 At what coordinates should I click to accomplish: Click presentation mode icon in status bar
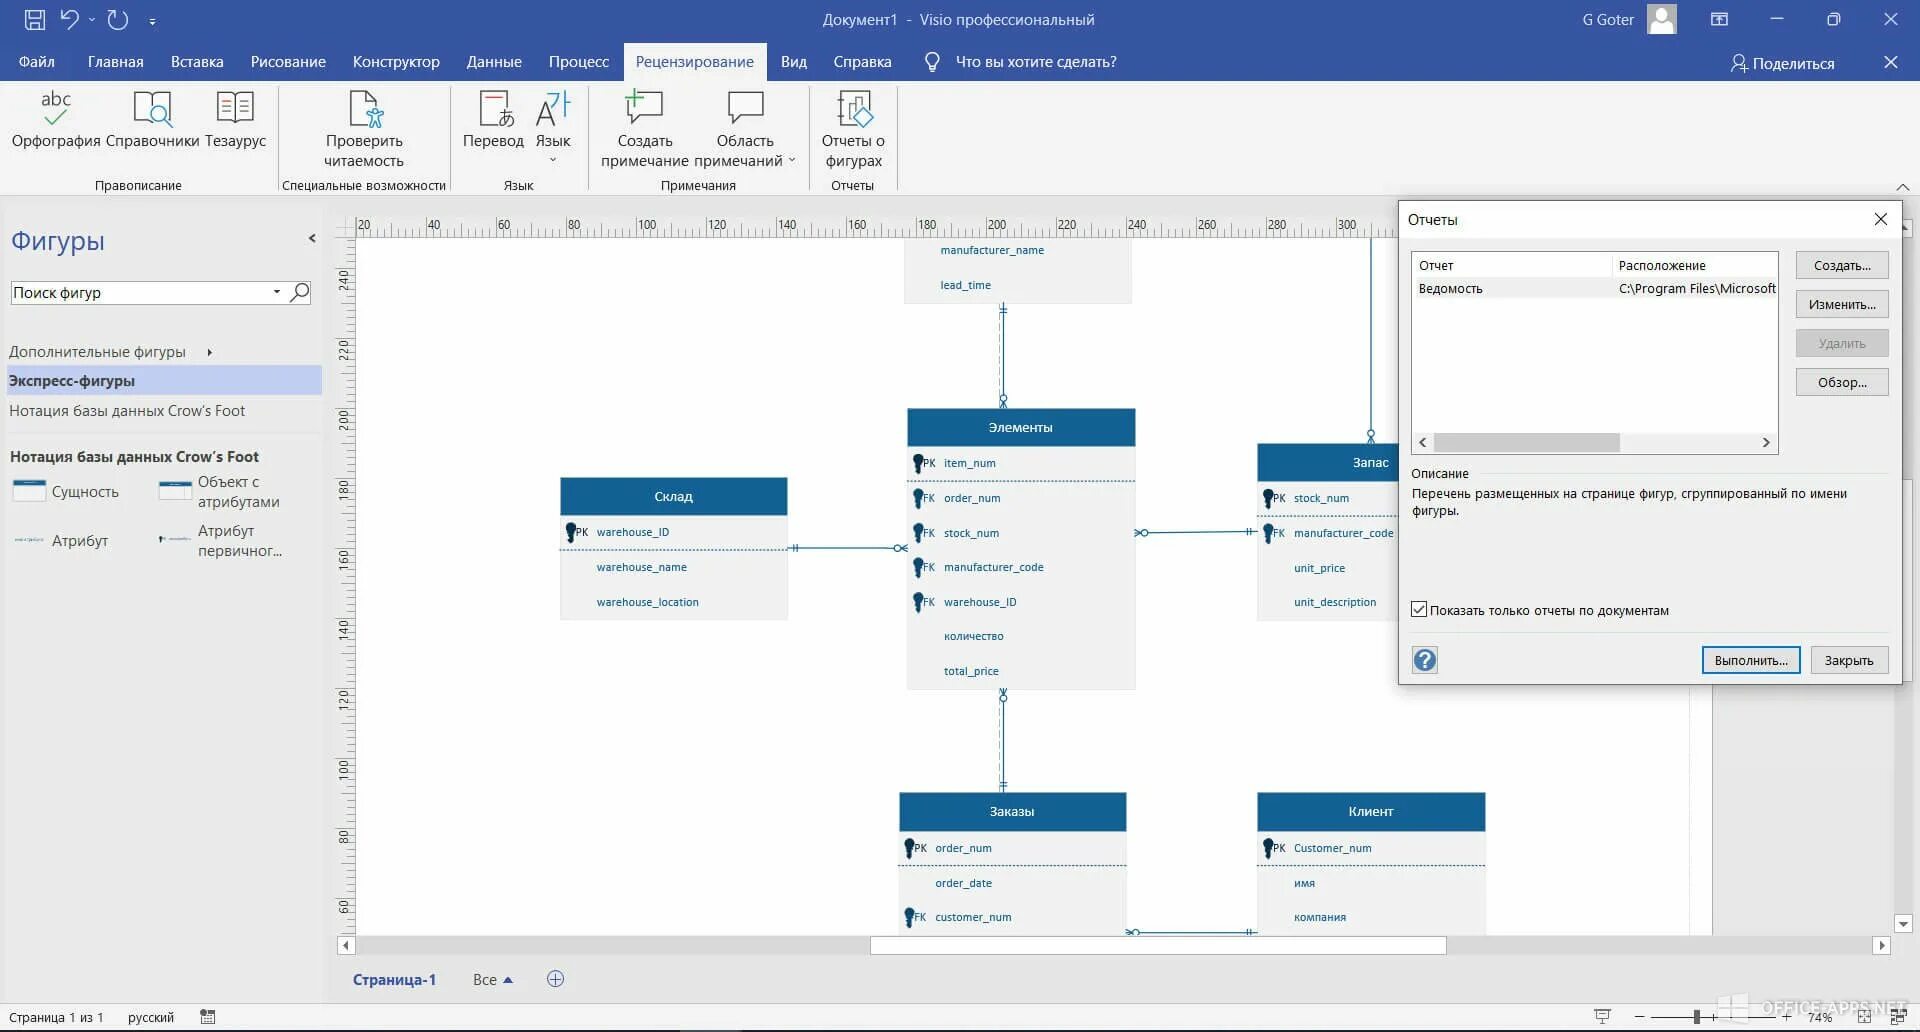(1602, 1017)
